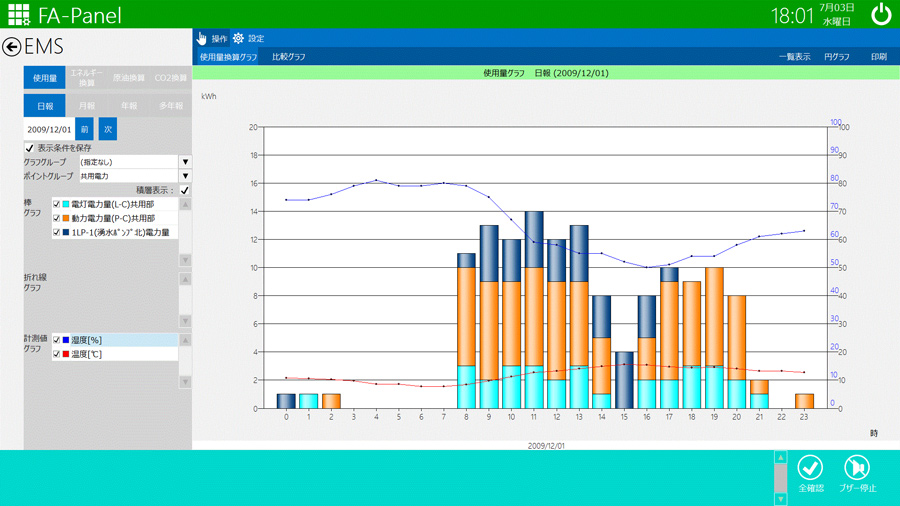Select 月報 period tab
The width and height of the screenshot is (900, 506).
click(x=87, y=106)
